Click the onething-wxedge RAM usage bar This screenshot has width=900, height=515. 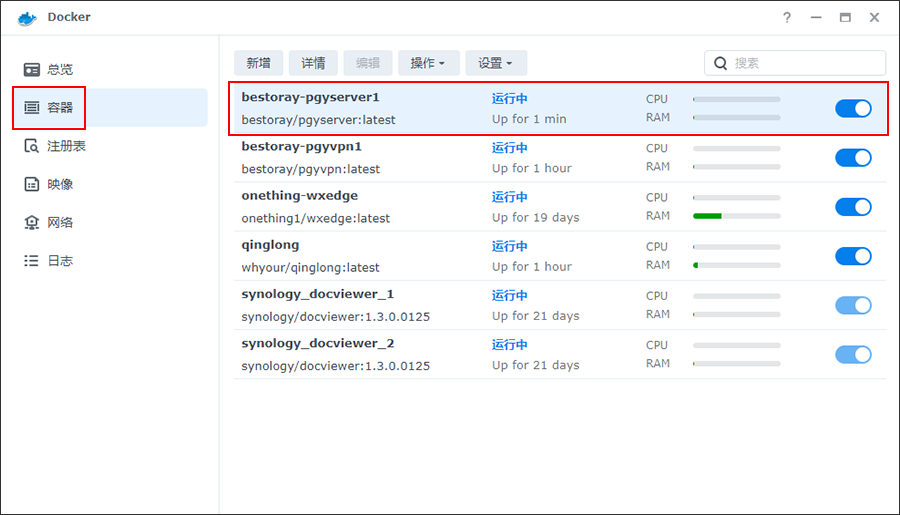click(736, 216)
